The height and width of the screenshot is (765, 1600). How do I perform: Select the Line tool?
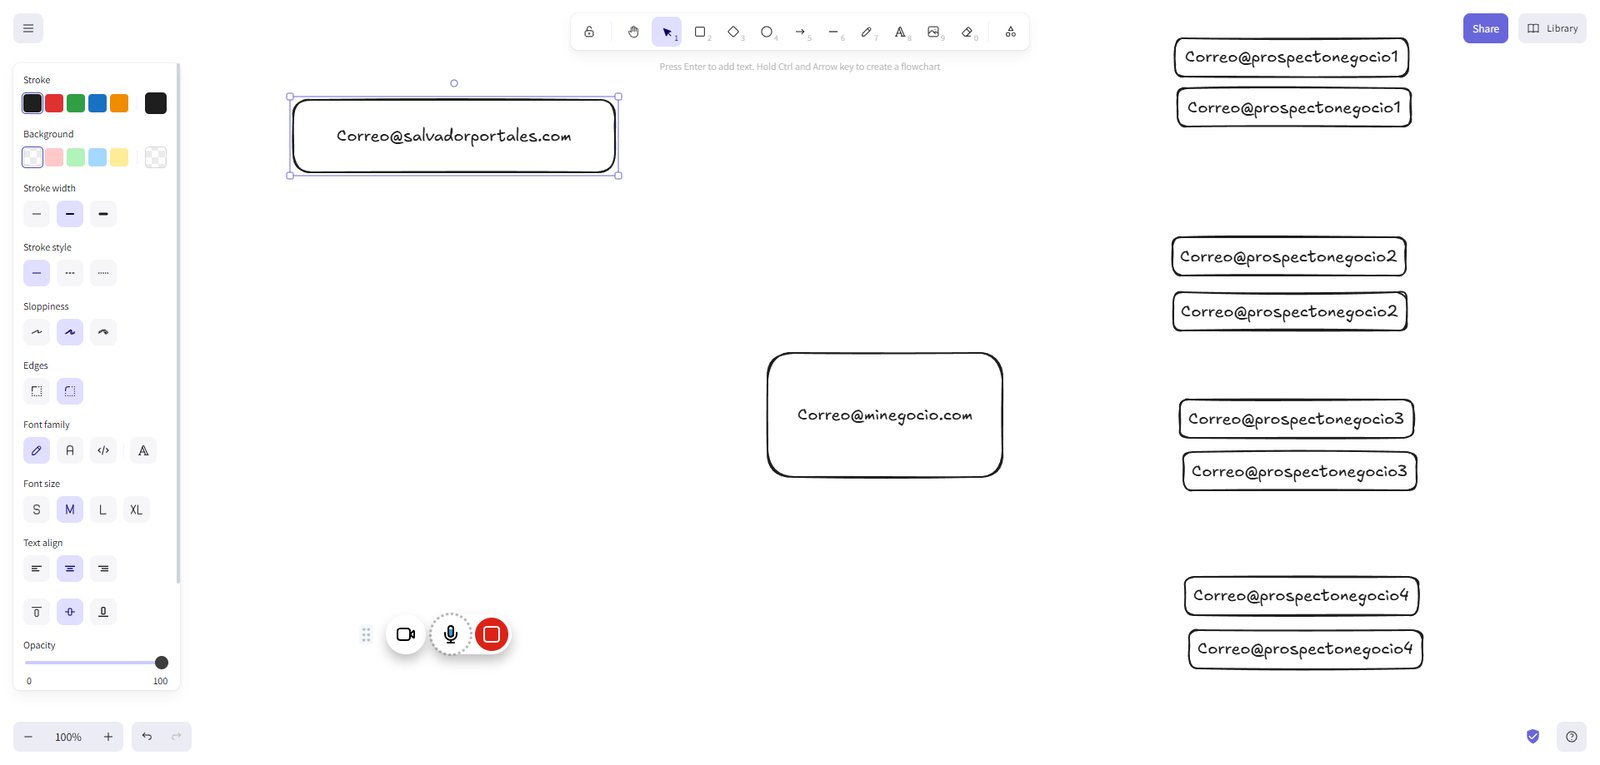(x=833, y=32)
